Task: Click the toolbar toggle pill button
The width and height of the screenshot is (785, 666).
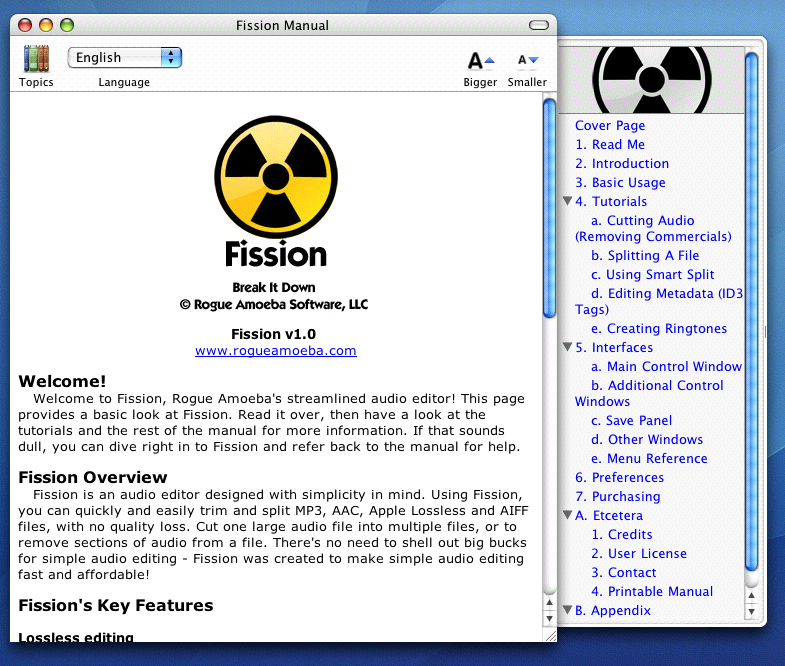Action: click(x=539, y=25)
